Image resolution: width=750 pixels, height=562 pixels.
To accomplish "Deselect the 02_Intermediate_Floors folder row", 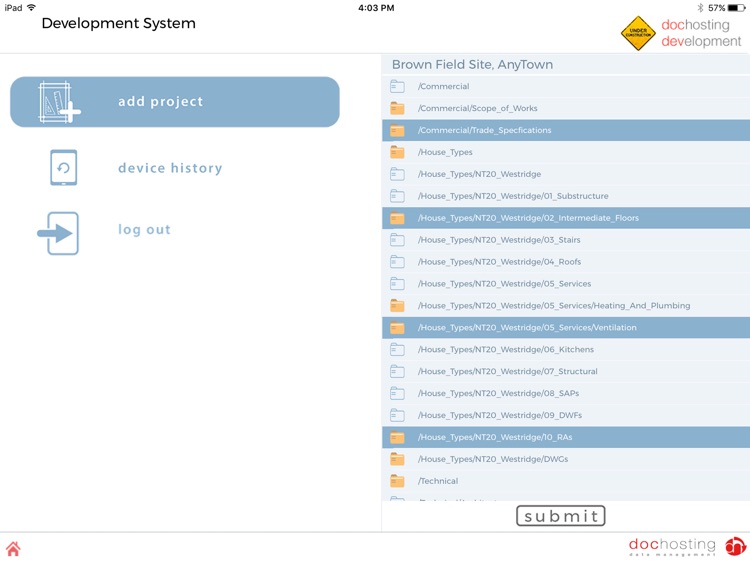I will point(566,218).
